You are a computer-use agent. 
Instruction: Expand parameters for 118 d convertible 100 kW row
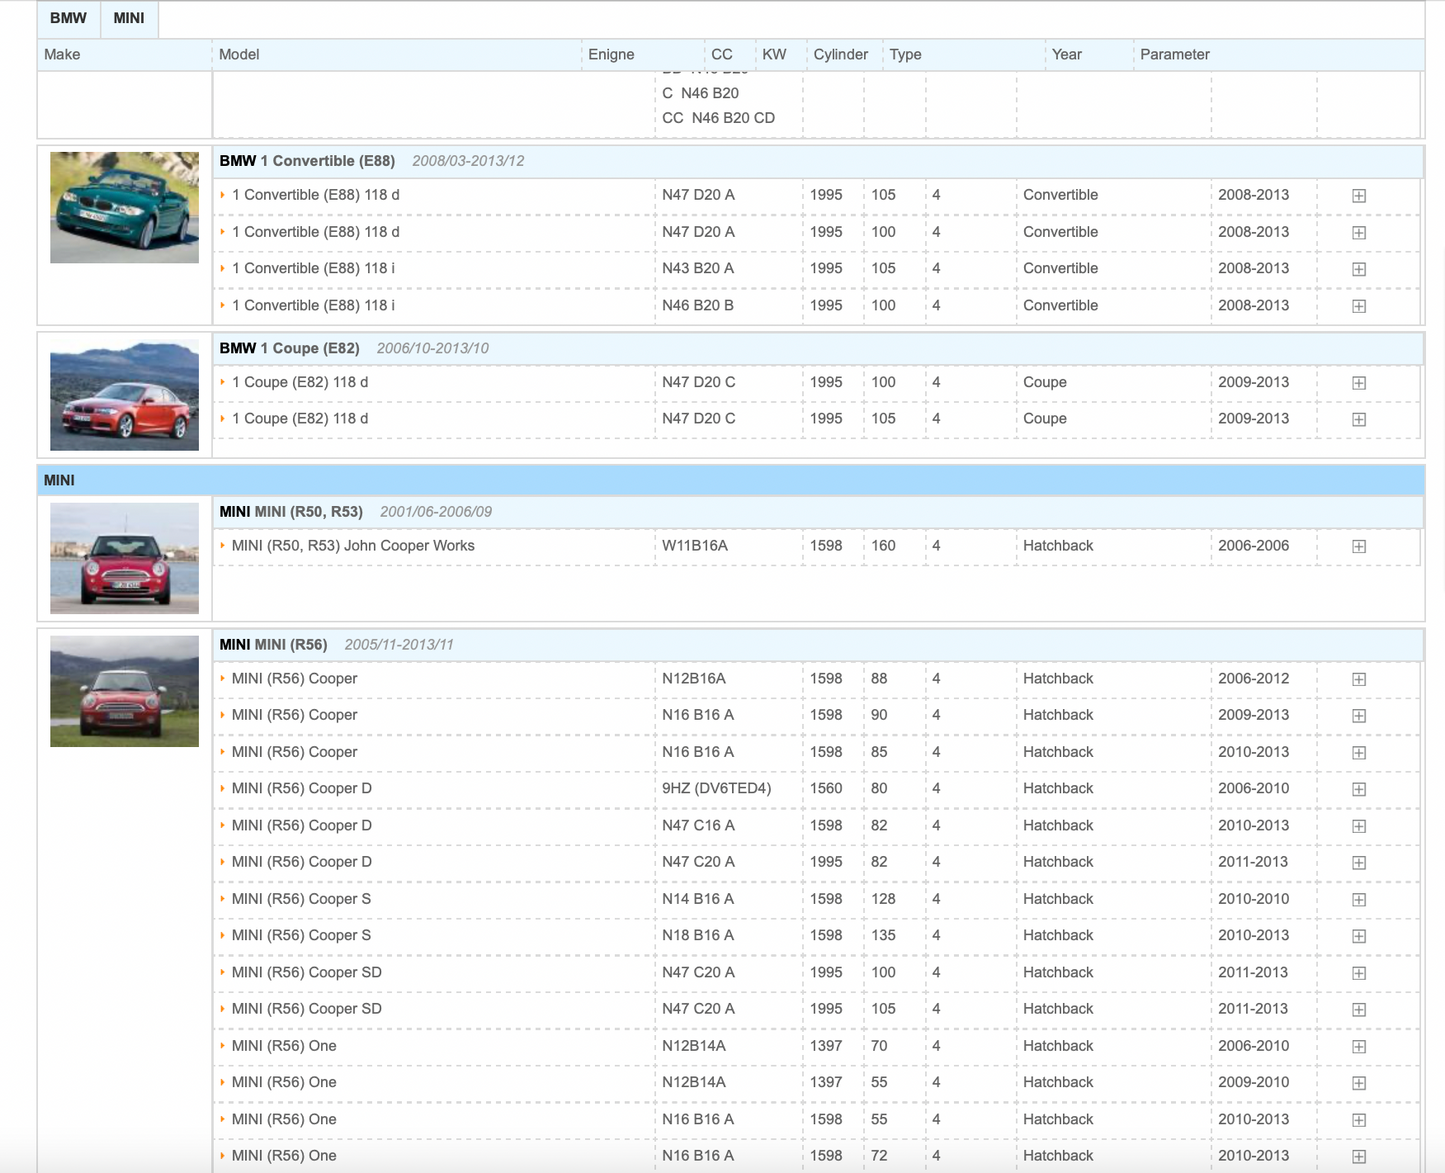[x=1359, y=233]
